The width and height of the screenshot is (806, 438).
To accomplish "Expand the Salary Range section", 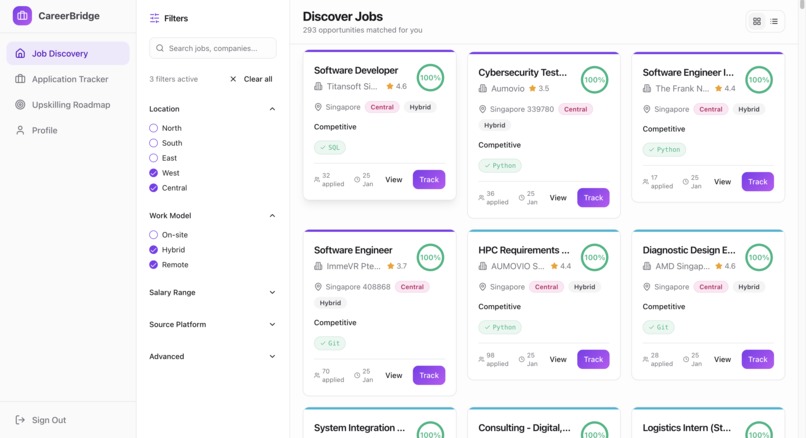I will point(212,293).
